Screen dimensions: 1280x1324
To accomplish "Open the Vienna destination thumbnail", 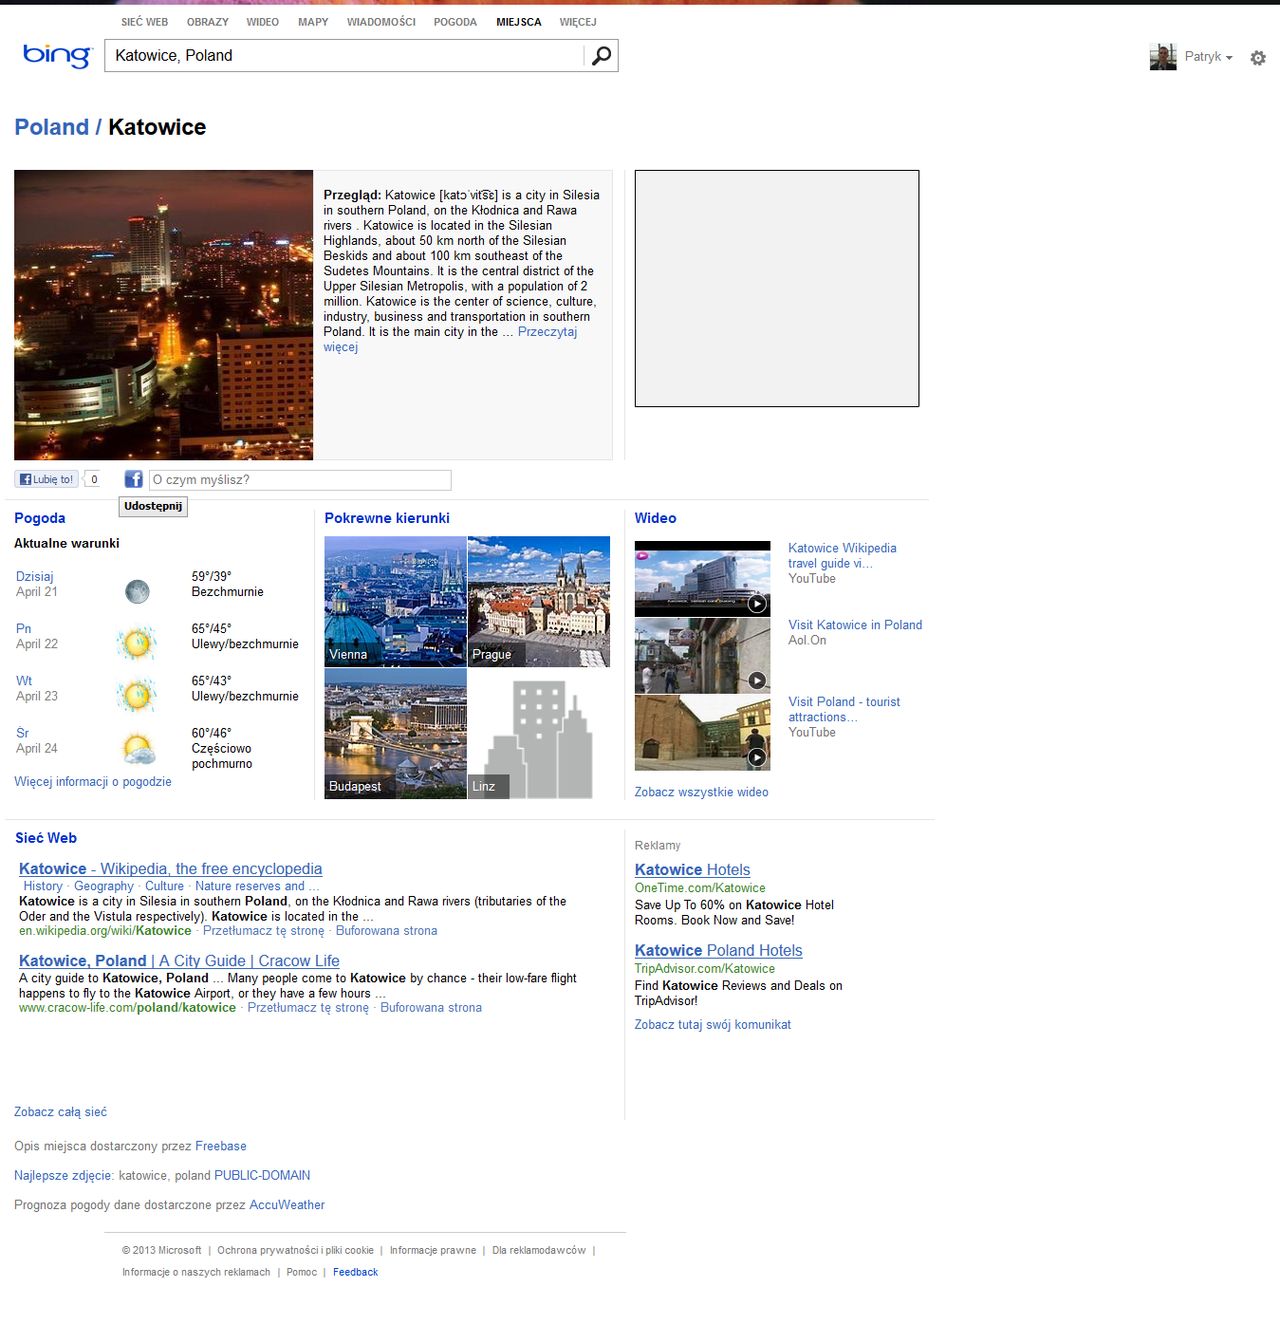I will point(395,601).
